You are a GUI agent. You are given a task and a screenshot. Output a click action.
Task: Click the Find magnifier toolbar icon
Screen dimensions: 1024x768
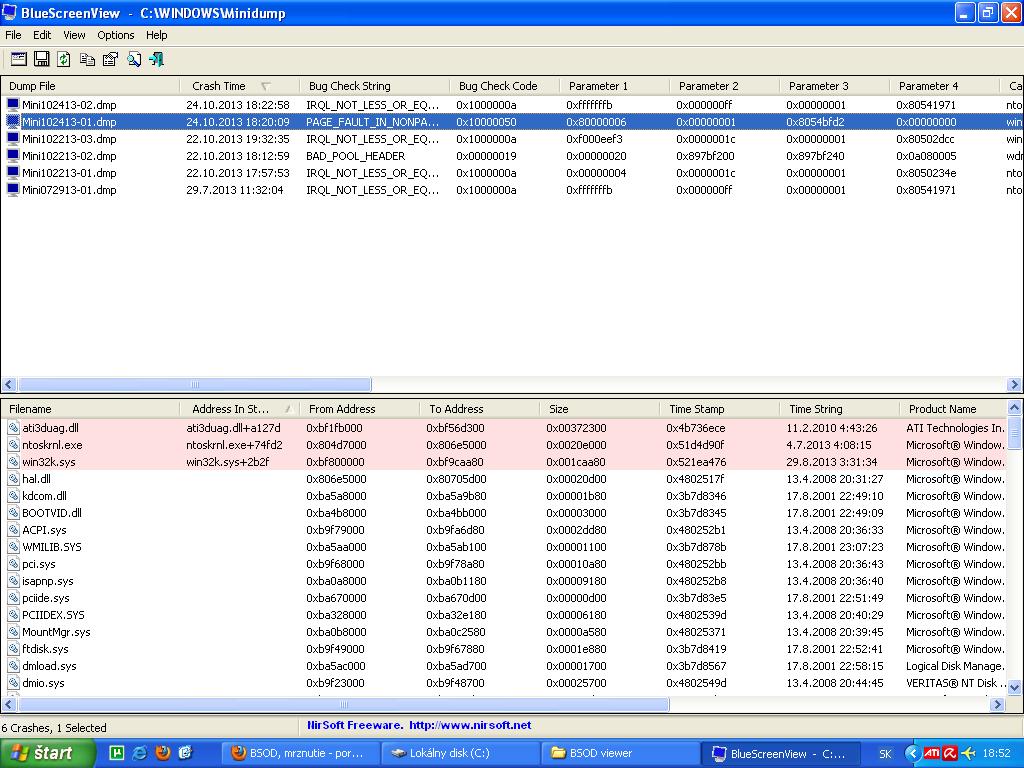134,60
